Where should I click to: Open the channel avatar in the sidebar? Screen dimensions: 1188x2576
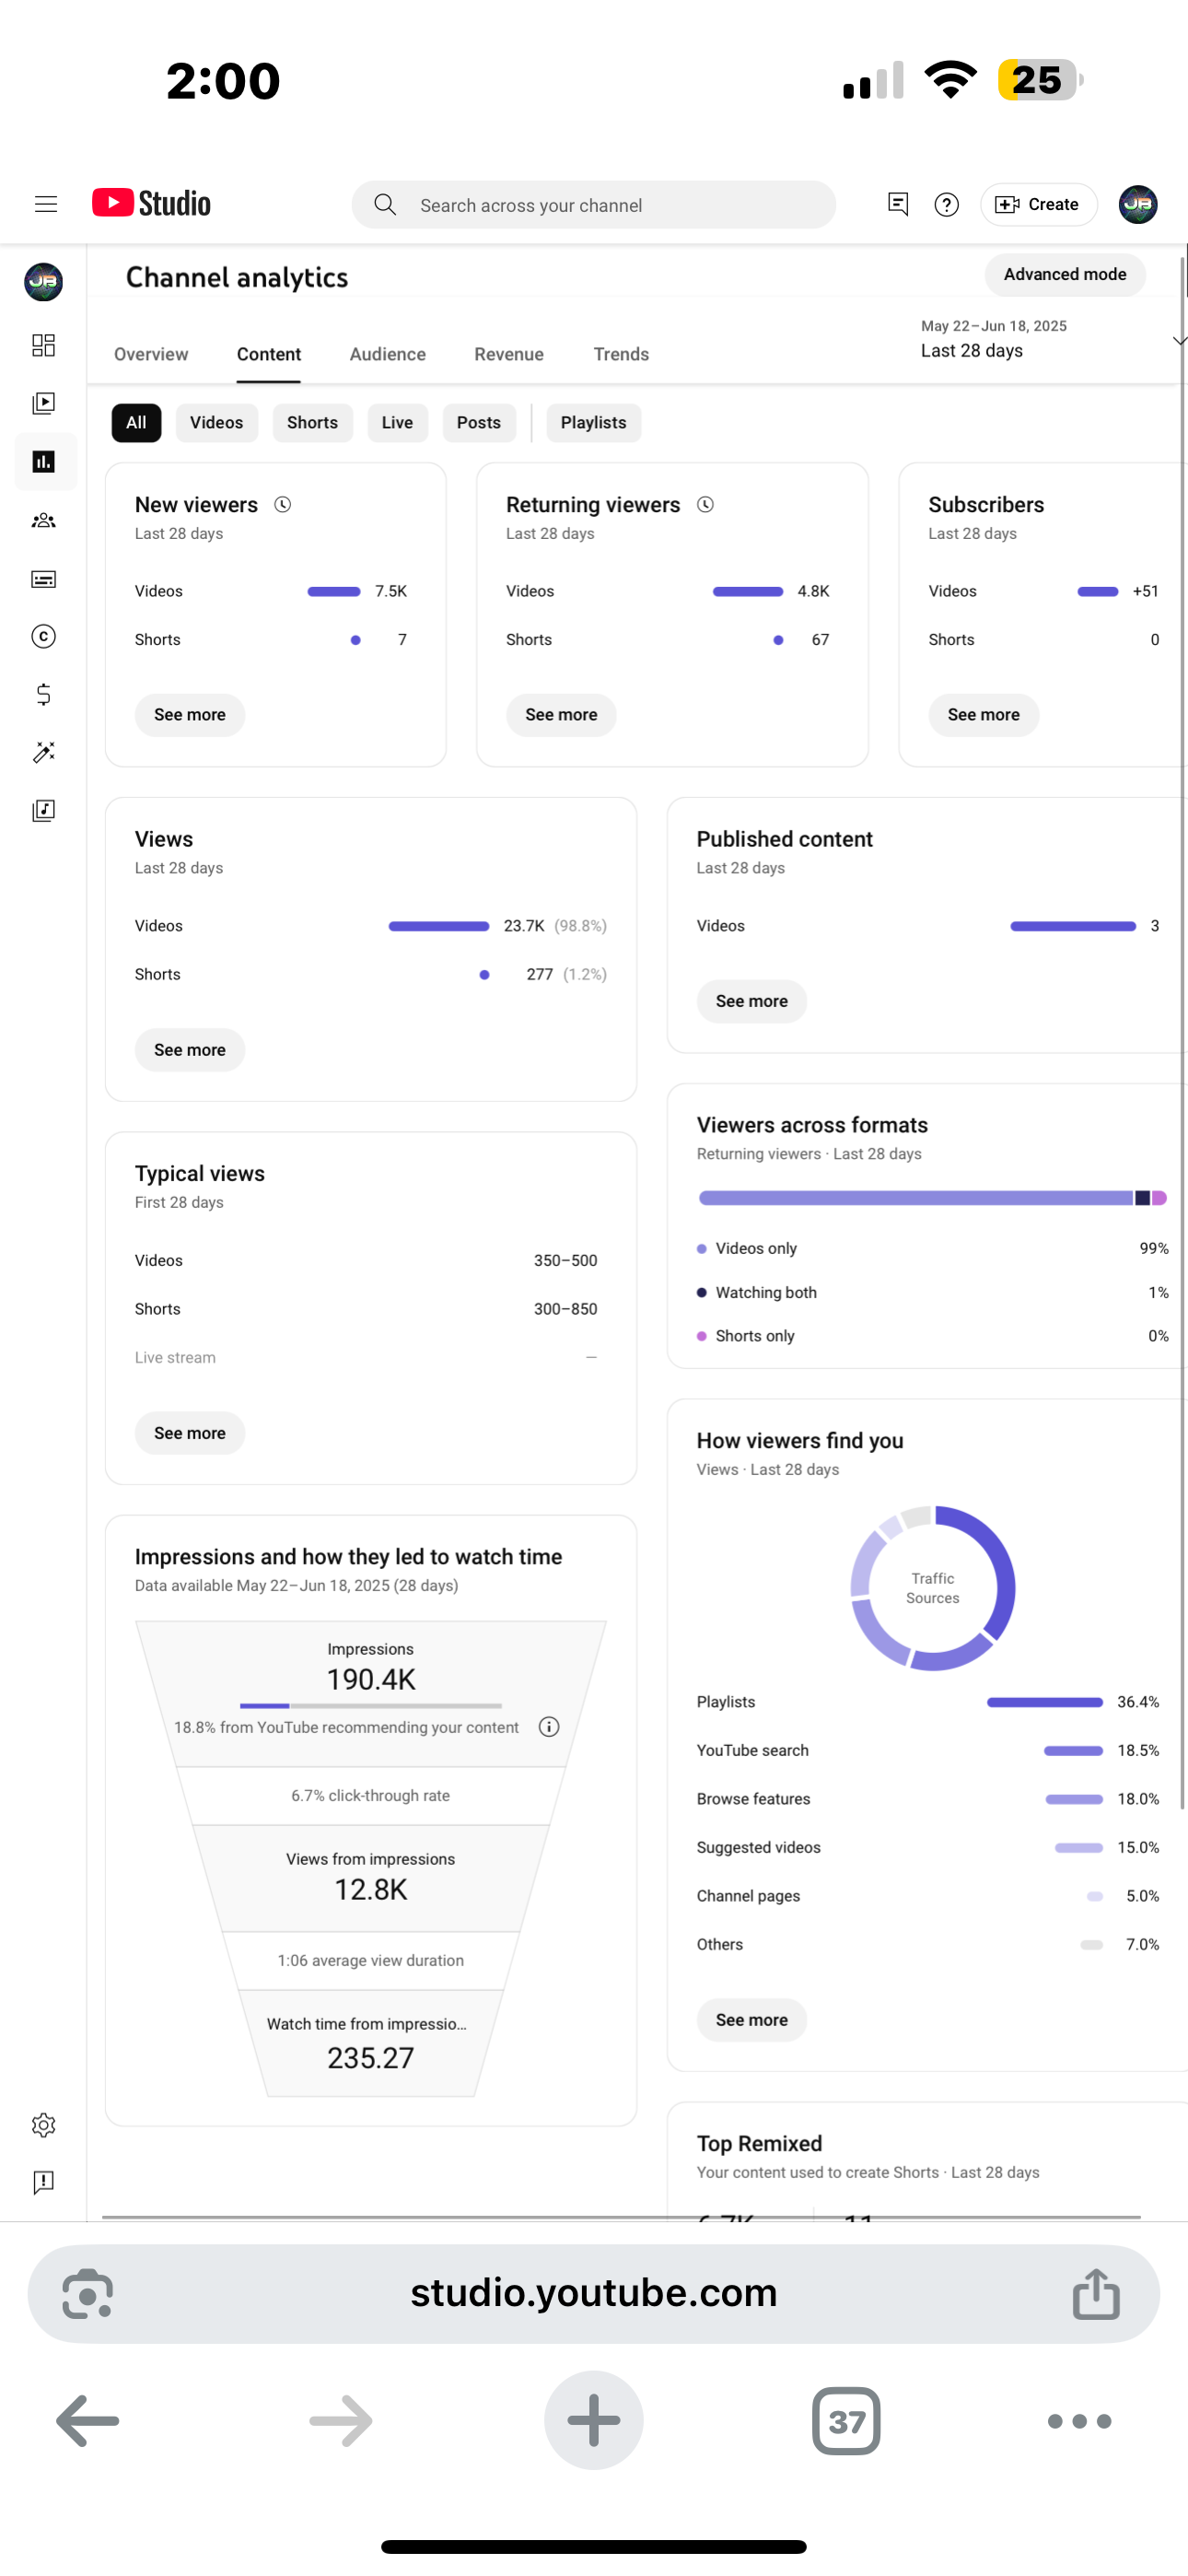click(43, 282)
